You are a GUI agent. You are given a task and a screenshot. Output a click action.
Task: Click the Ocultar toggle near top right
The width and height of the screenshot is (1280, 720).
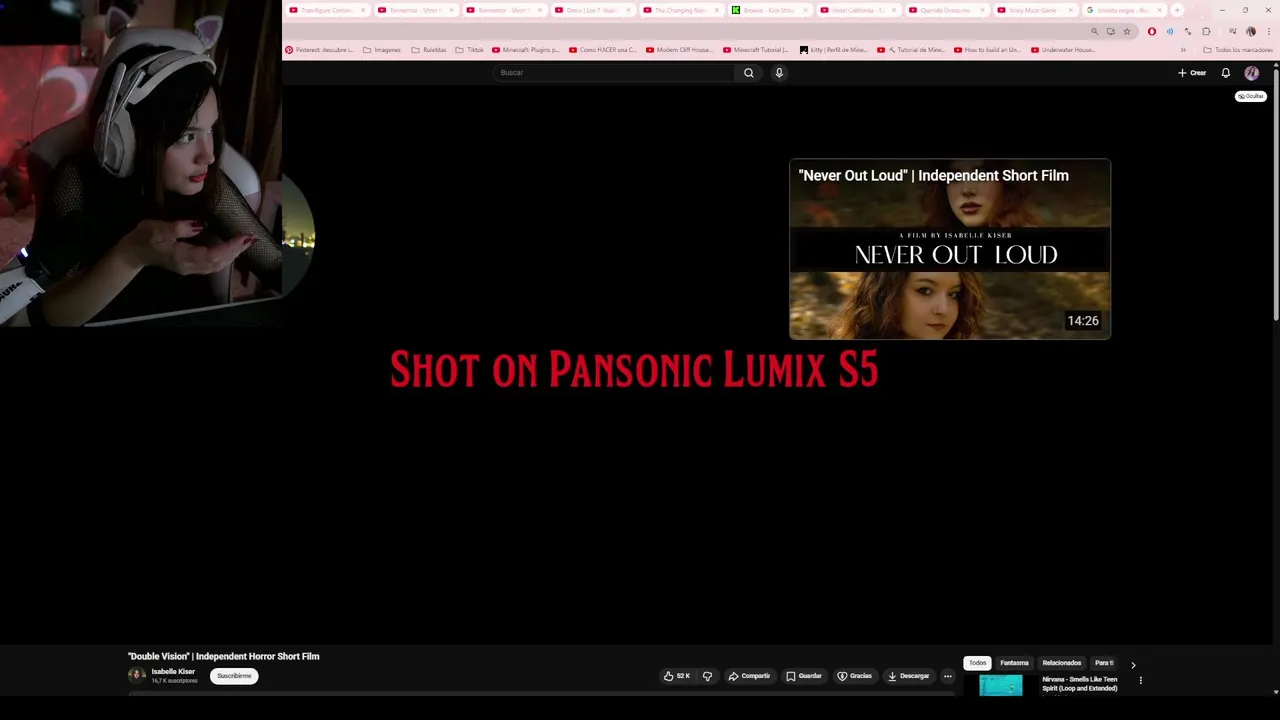pyautogui.click(x=1251, y=97)
